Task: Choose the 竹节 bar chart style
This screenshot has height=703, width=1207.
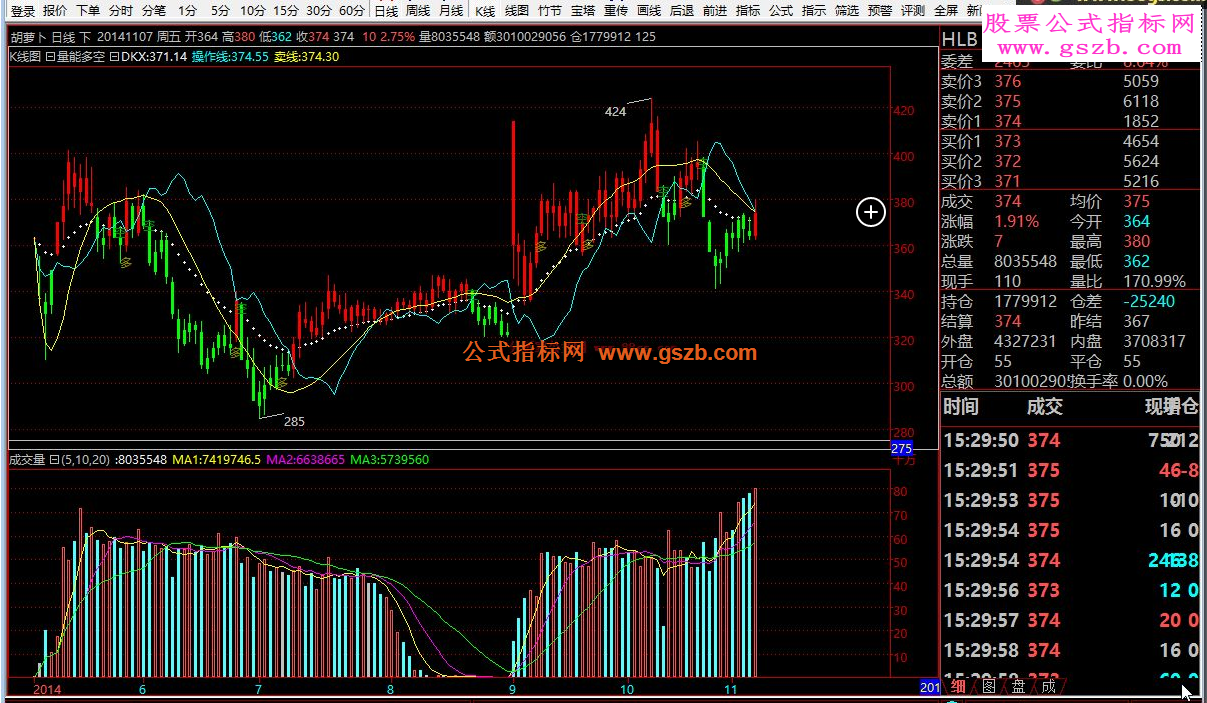Action: pos(550,11)
